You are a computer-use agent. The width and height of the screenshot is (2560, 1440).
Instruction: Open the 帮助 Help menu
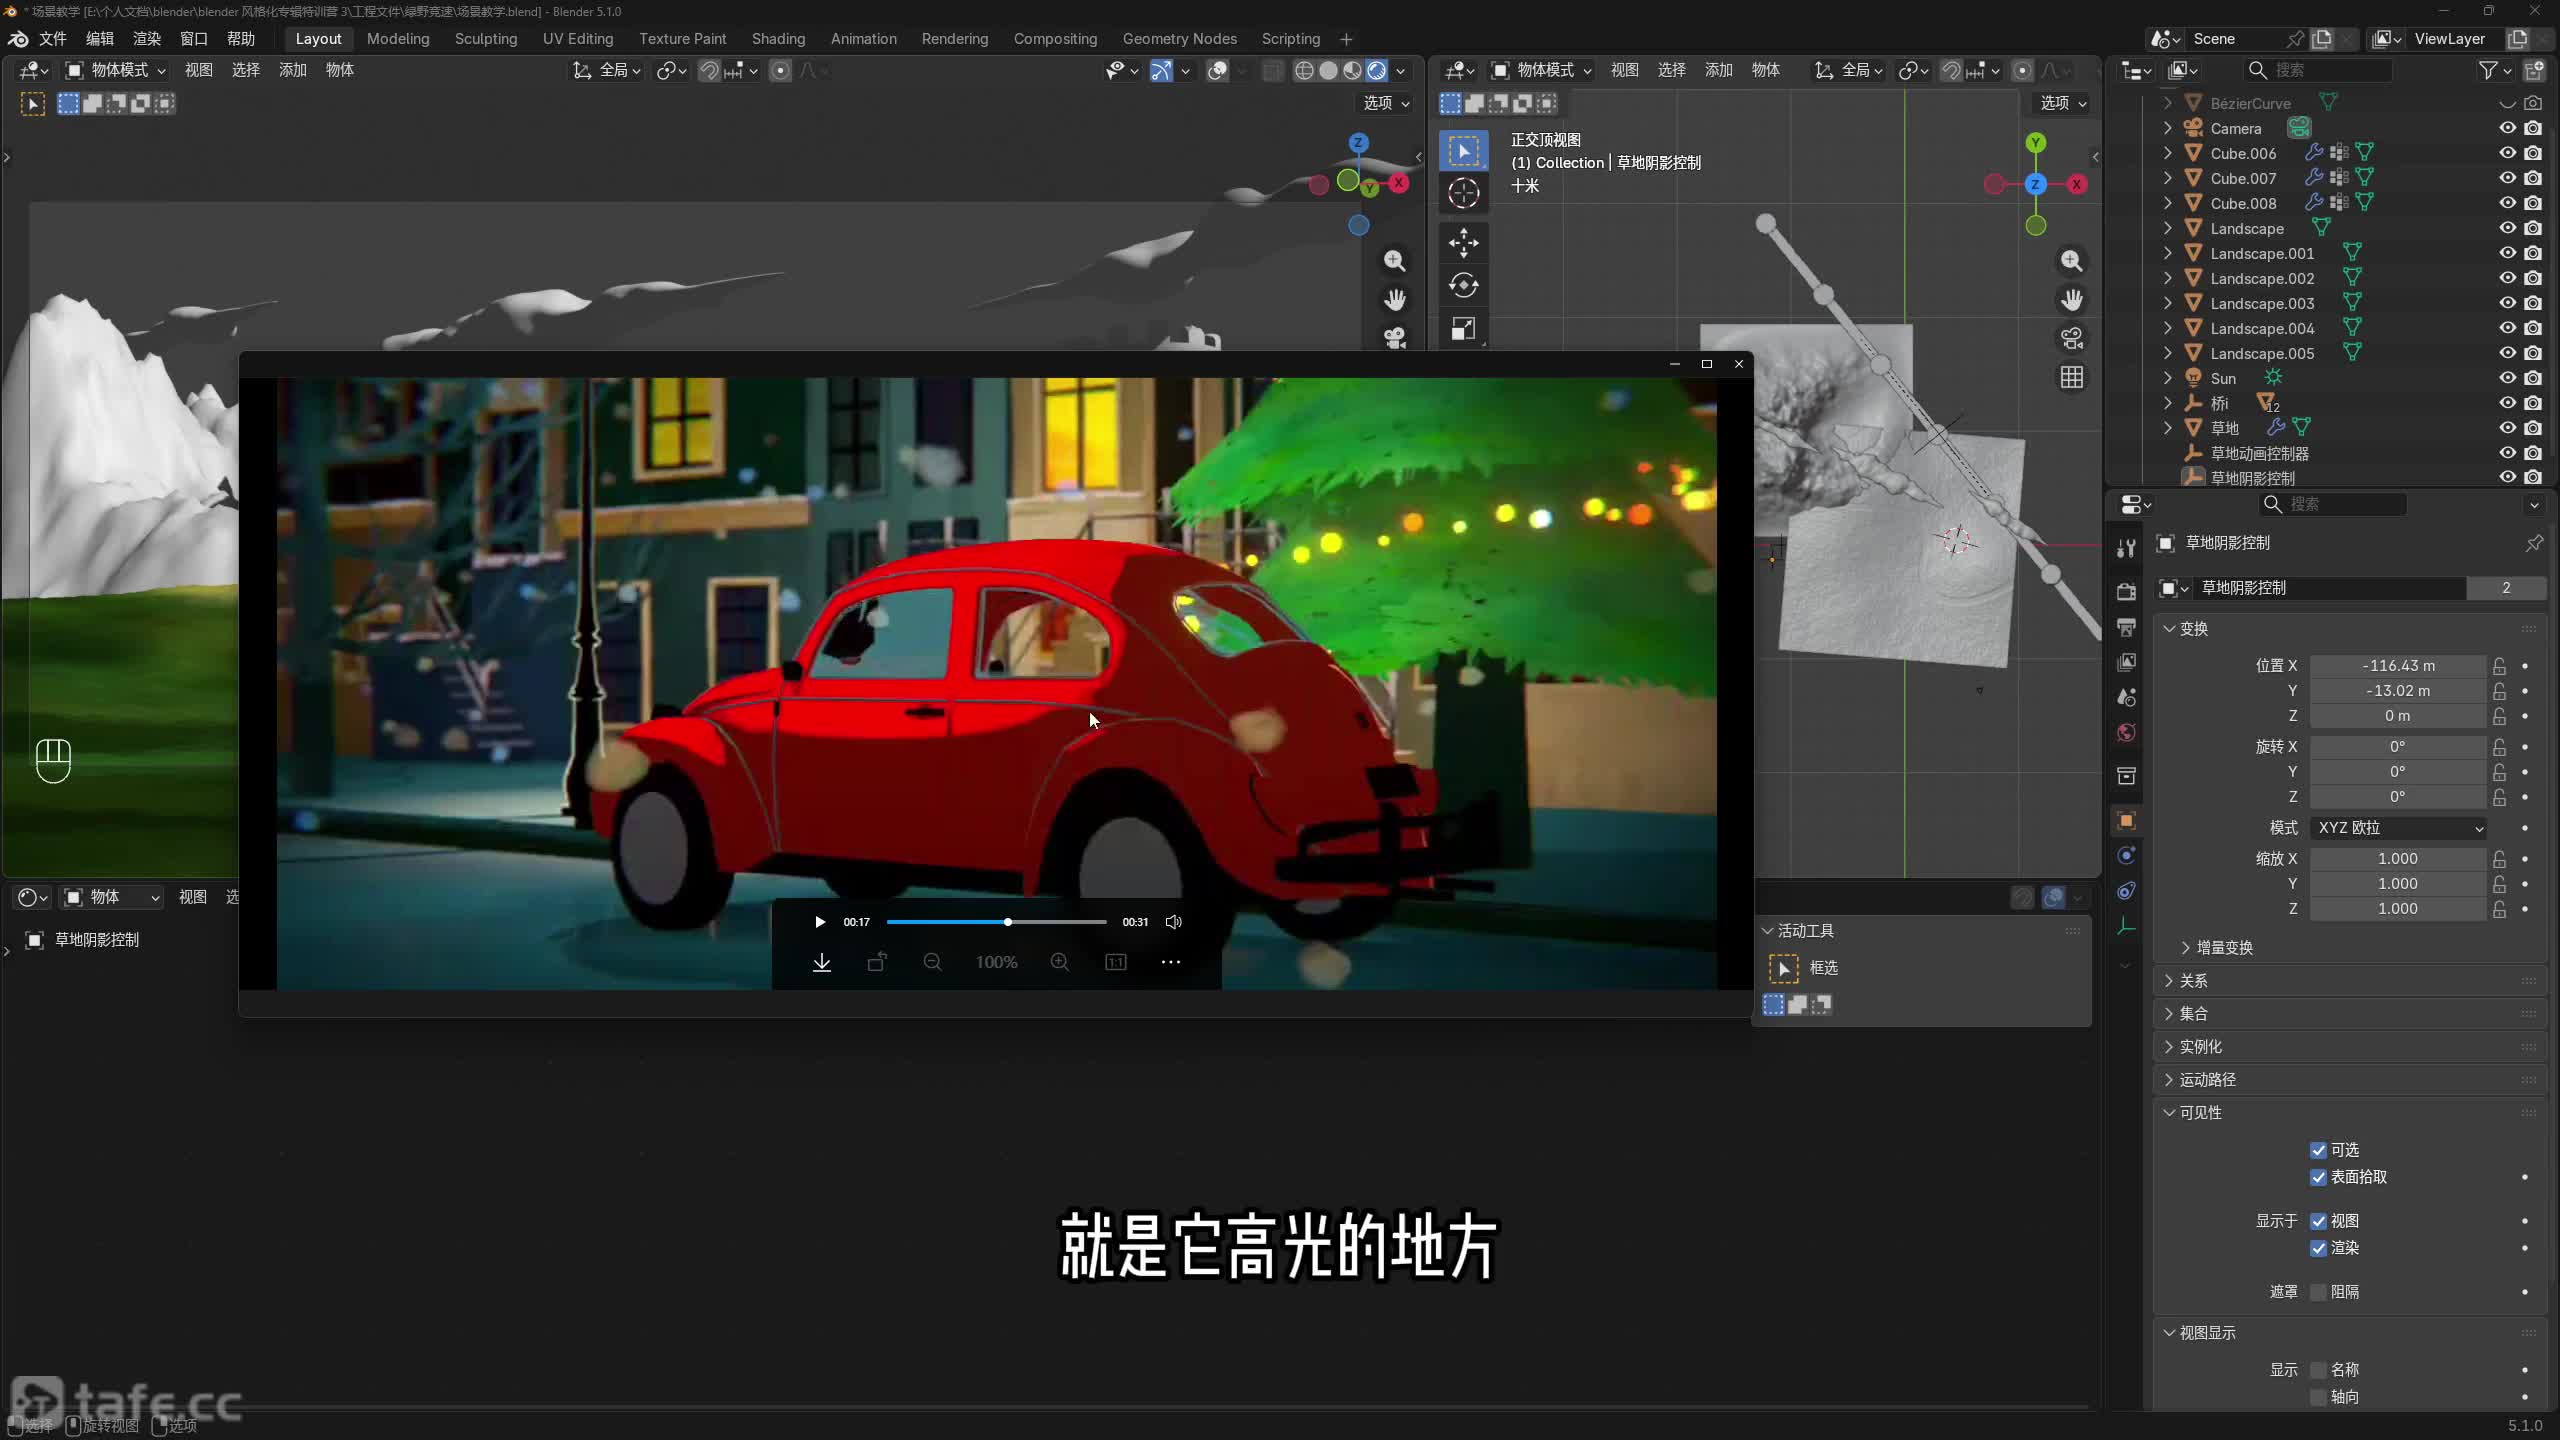(241, 39)
